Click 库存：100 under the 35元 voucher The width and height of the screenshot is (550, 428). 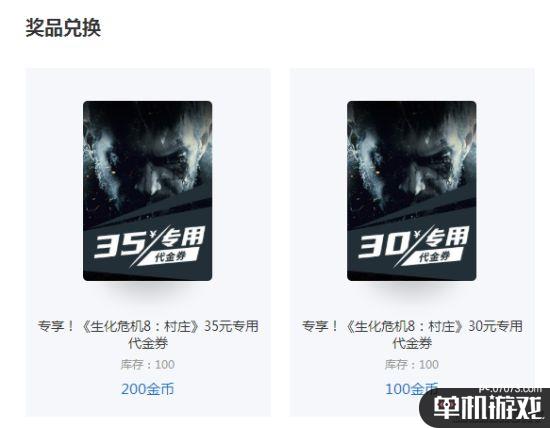[x=148, y=365]
